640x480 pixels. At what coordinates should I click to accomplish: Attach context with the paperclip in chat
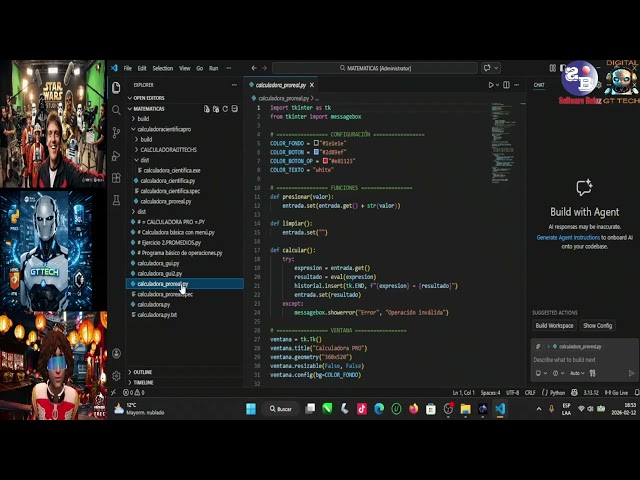tap(538, 347)
